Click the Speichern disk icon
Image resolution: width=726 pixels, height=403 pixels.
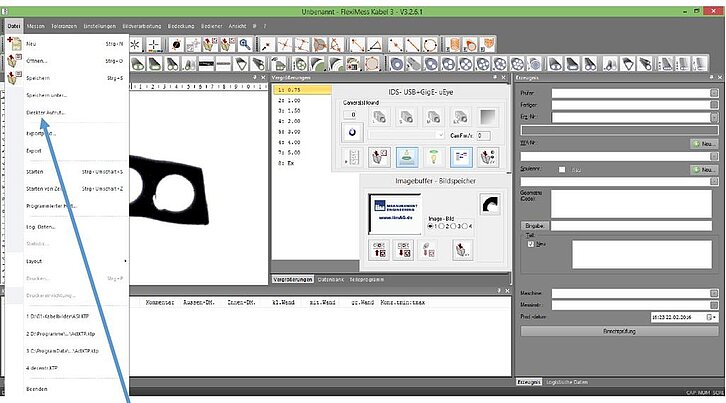click(13, 77)
